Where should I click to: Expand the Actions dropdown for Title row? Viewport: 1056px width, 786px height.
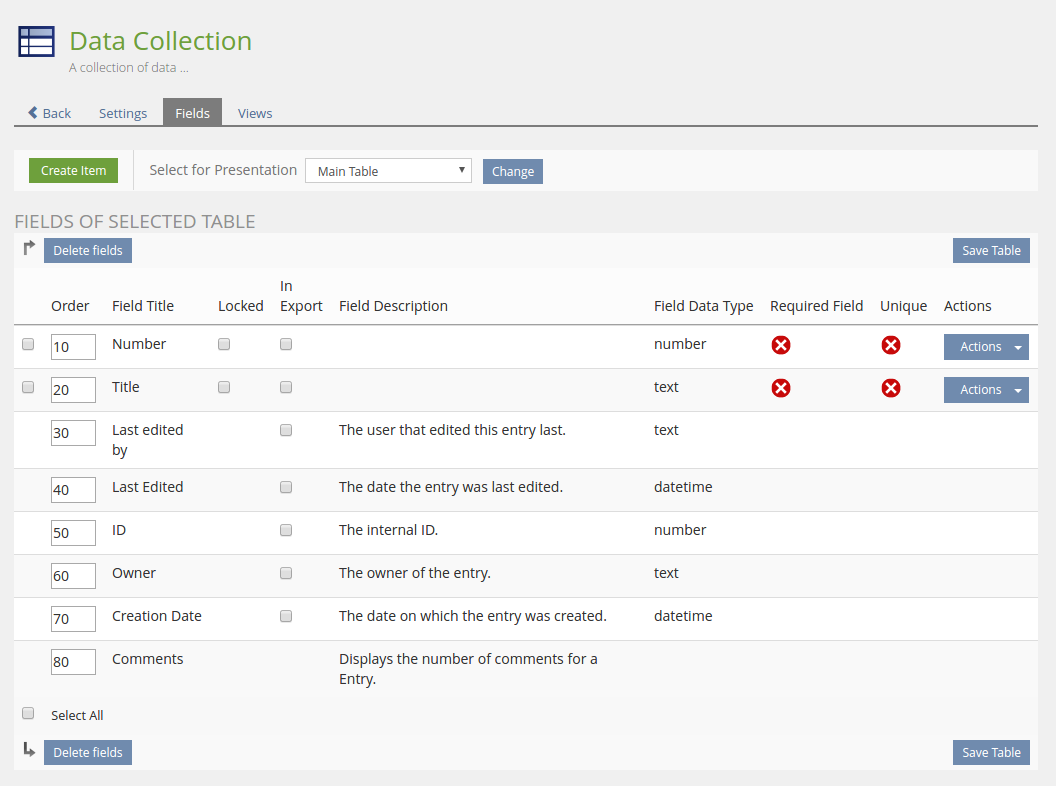click(x=1017, y=390)
